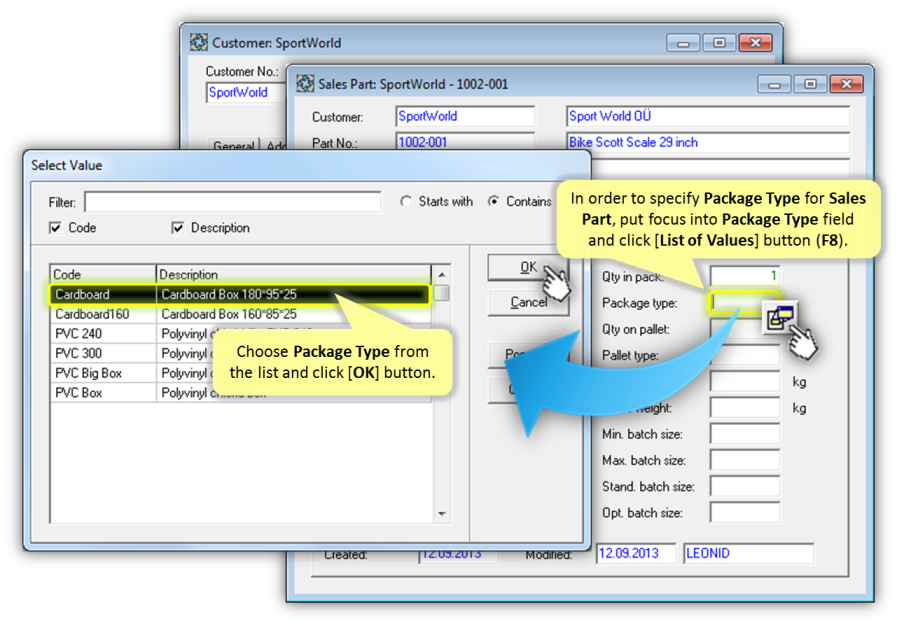Click the Part No. field 1002-001
The image size is (897, 625).
click(x=465, y=142)
